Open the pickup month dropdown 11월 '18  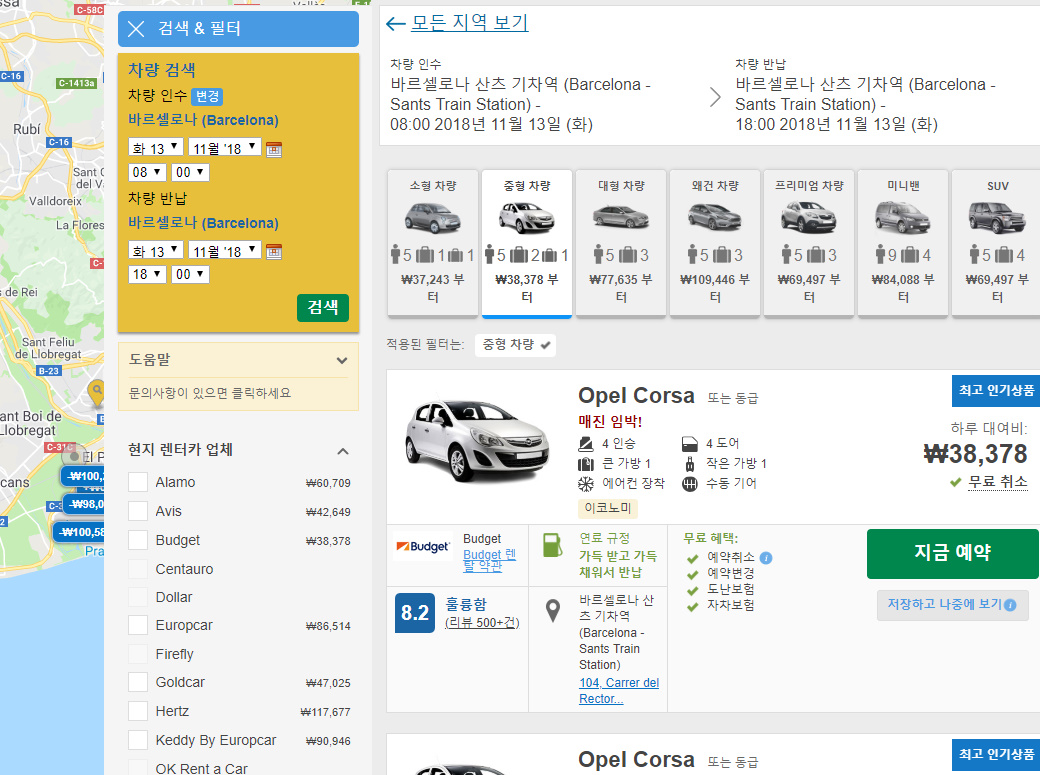point(225,147)
